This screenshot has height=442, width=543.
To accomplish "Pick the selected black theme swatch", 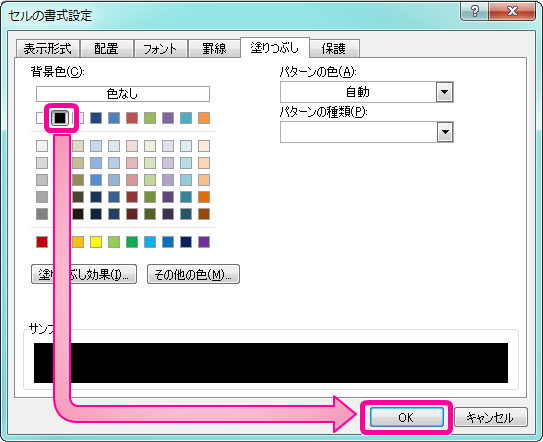I will tap(60, 118).
